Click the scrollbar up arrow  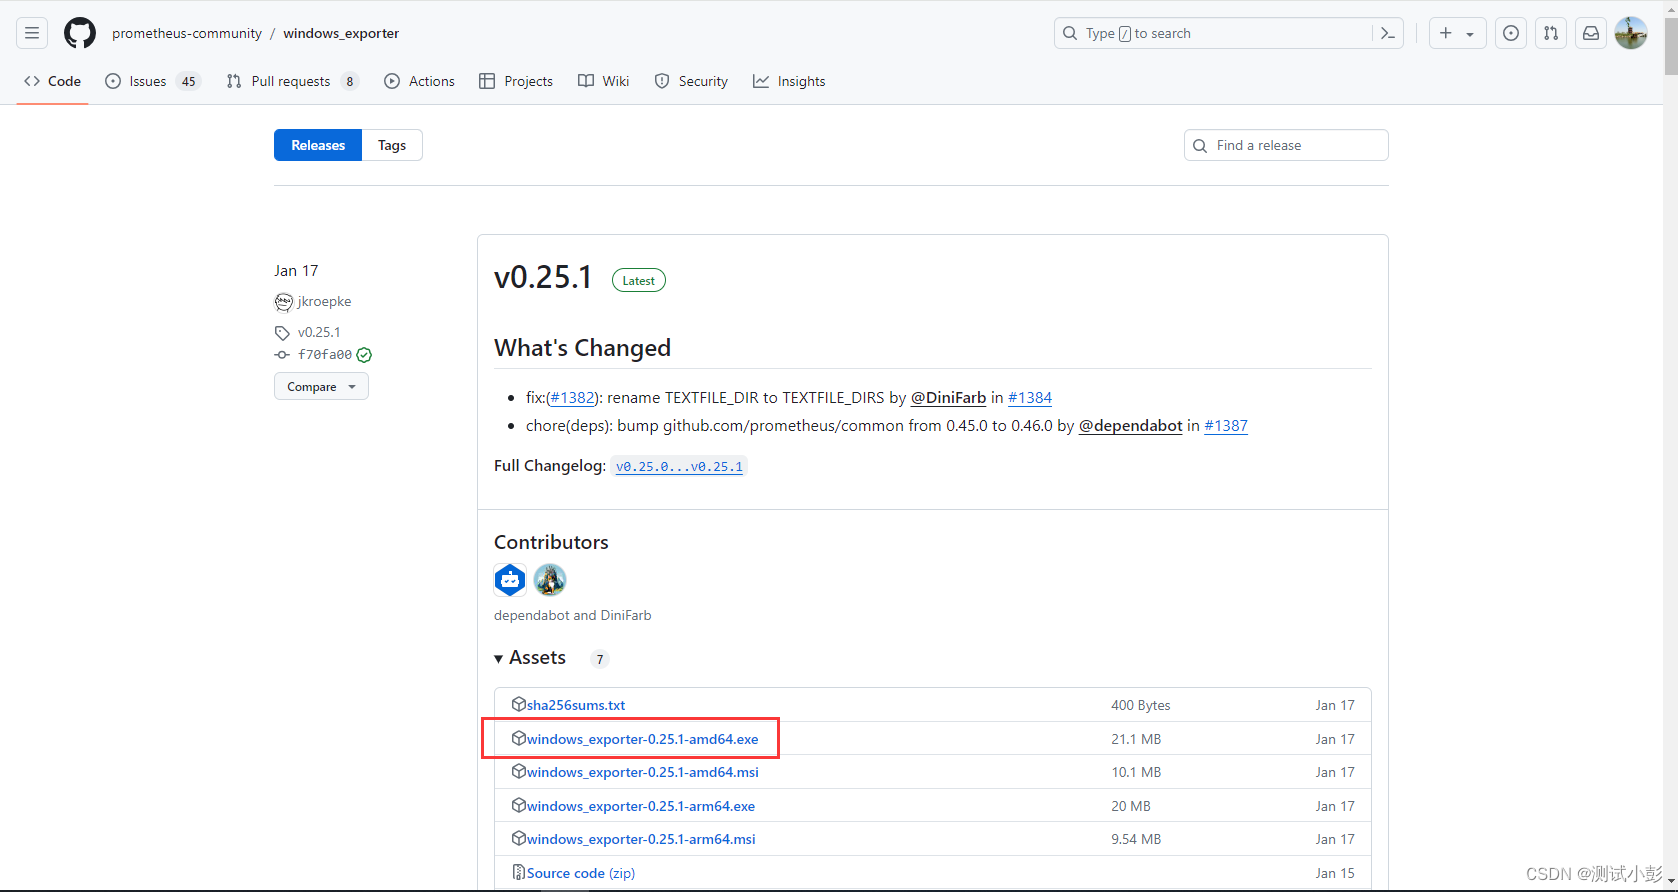coord(1670,8)
